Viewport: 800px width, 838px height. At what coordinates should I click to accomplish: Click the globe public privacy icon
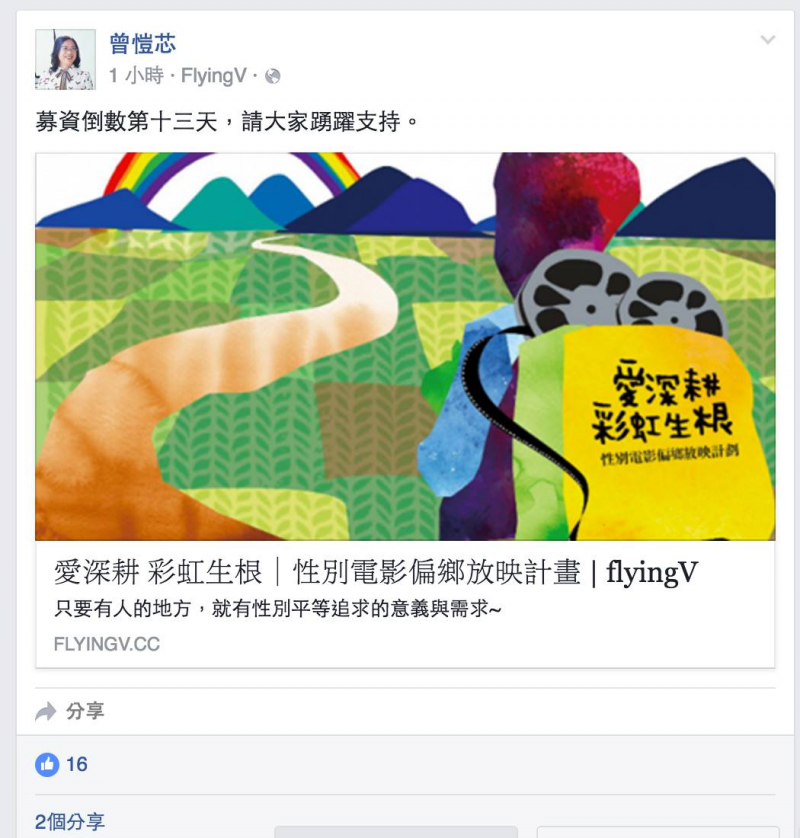273,76
